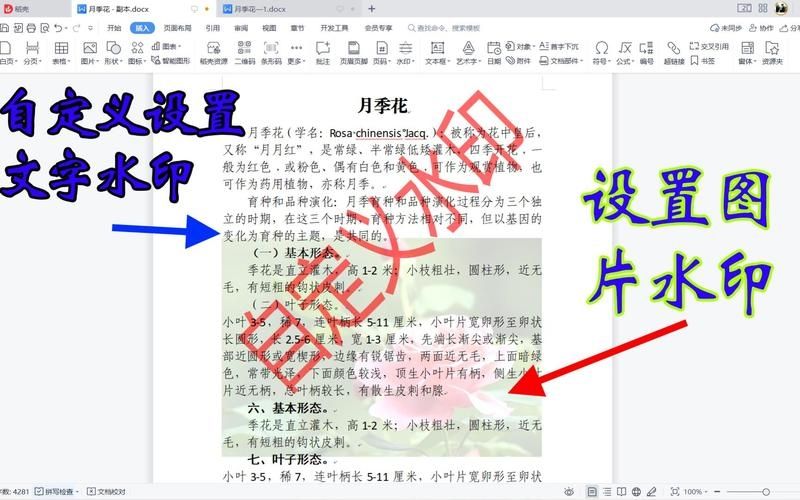Open a new document tab with plus

coord(371,9)
